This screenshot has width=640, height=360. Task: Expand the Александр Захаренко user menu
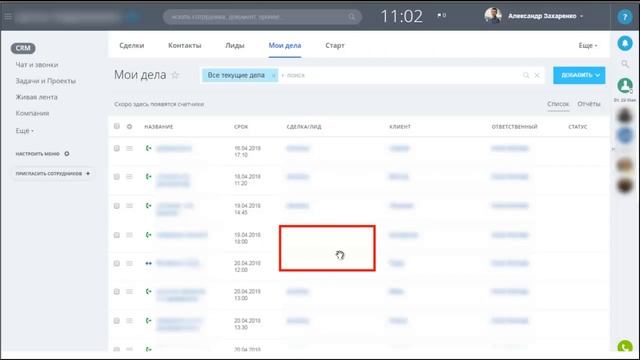pos(545,16)
